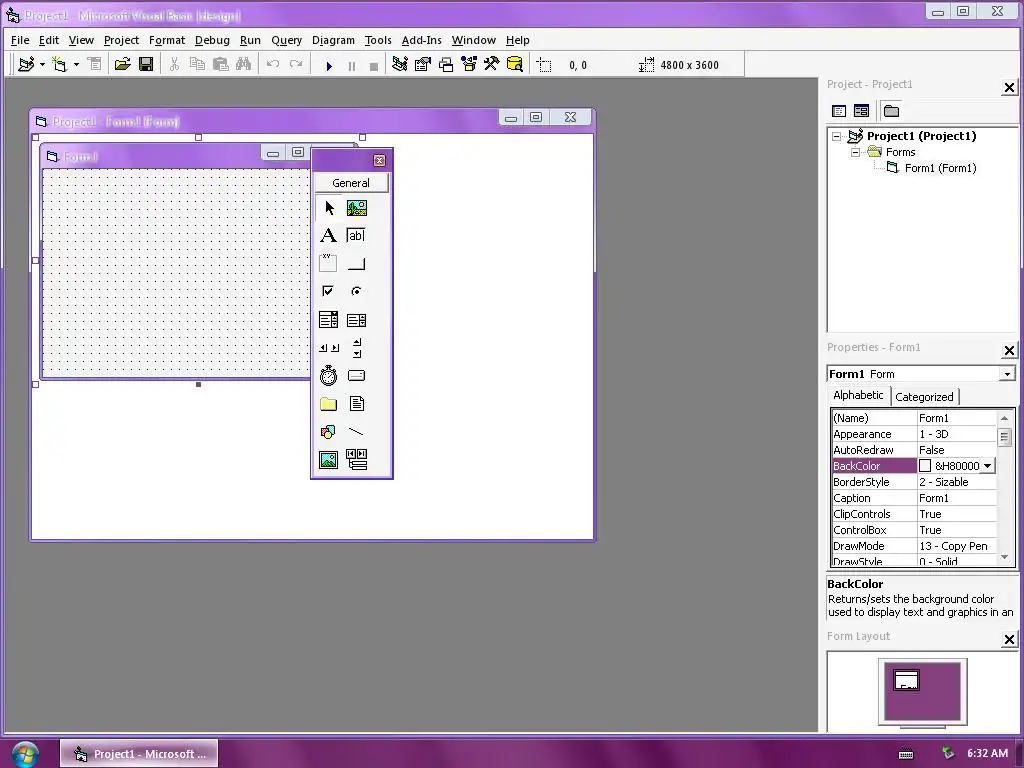
Task: Collapse the Project1 (Project1) tree node
Action: [x=837, y=136]
